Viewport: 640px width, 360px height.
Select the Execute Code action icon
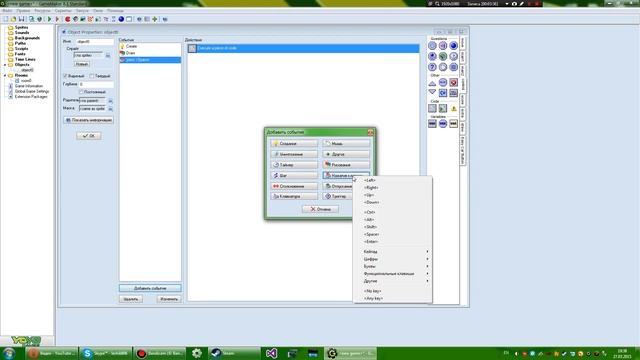click(432, 108)
